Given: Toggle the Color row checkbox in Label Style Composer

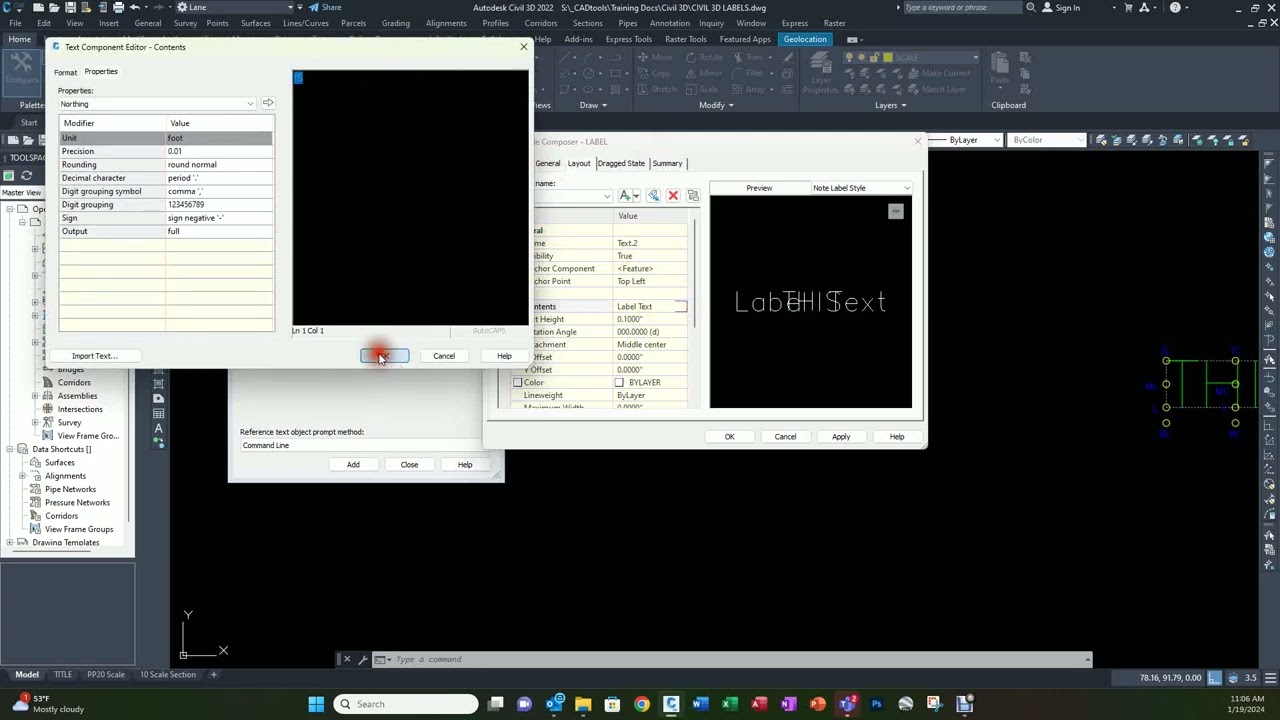Looking at the screenshot, I should point(518,383).
